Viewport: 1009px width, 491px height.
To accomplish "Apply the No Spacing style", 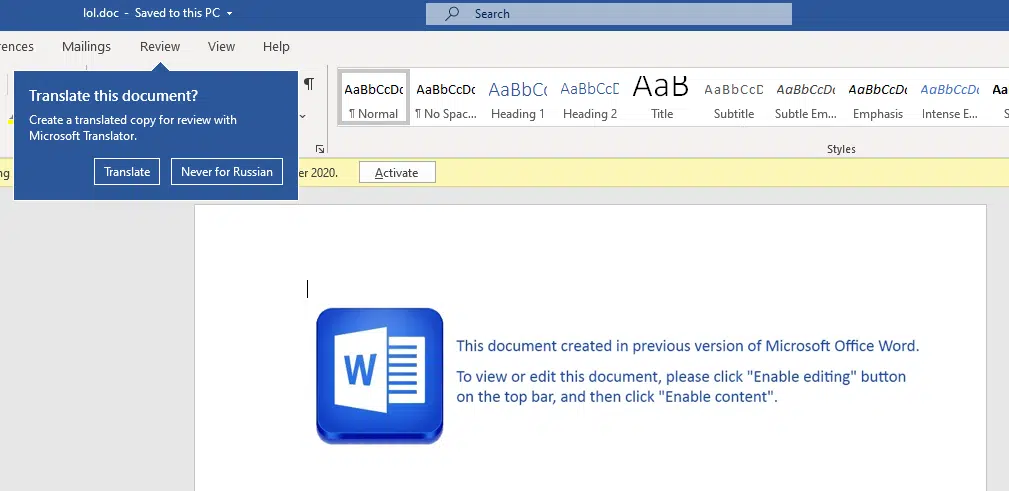I will 445,97.
